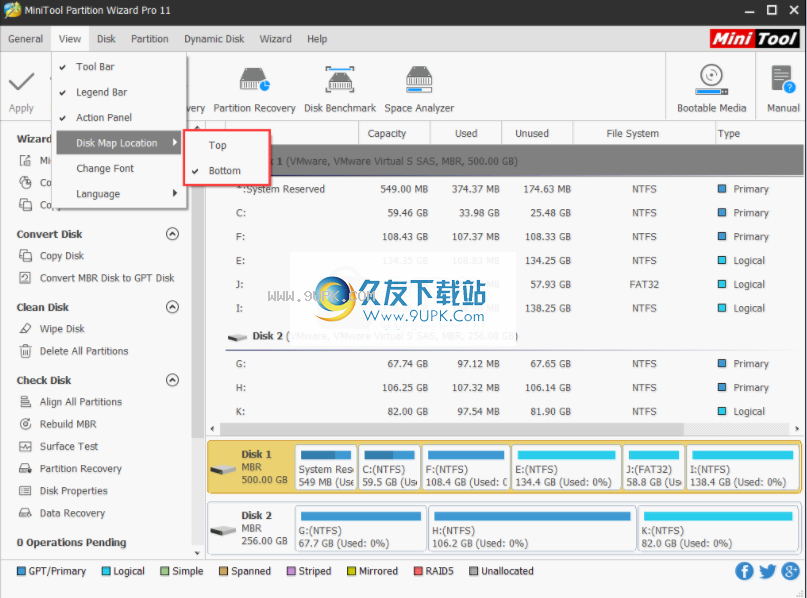Image resolution: width=807 pixels, height=598 pixels.
Task: Open the Manual help icon
Action: point(783,80)
